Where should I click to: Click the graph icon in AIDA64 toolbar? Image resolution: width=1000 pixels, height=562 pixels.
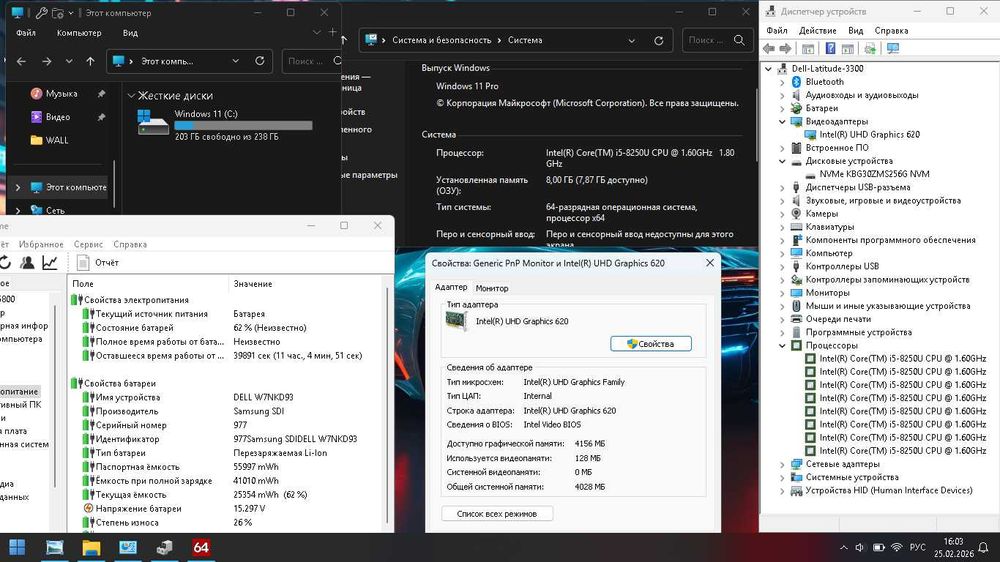50,263
